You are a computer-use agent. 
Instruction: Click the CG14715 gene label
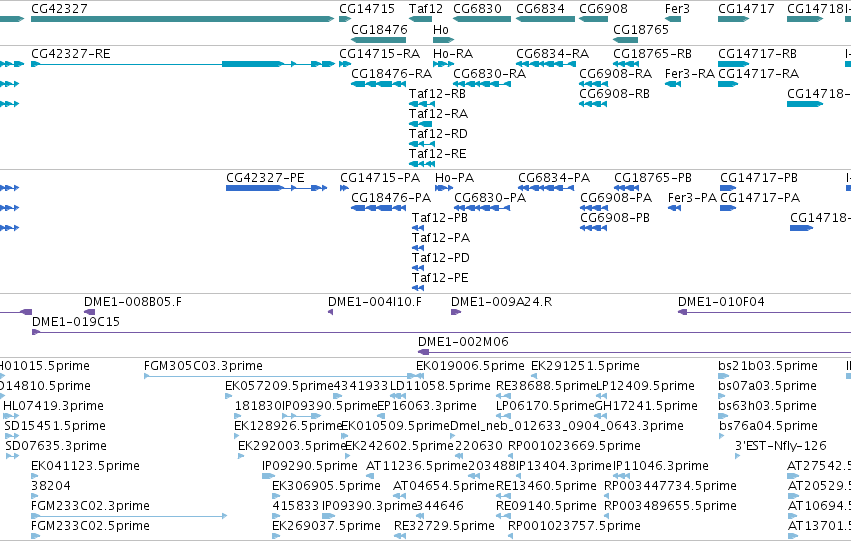(x=367, y=9)
